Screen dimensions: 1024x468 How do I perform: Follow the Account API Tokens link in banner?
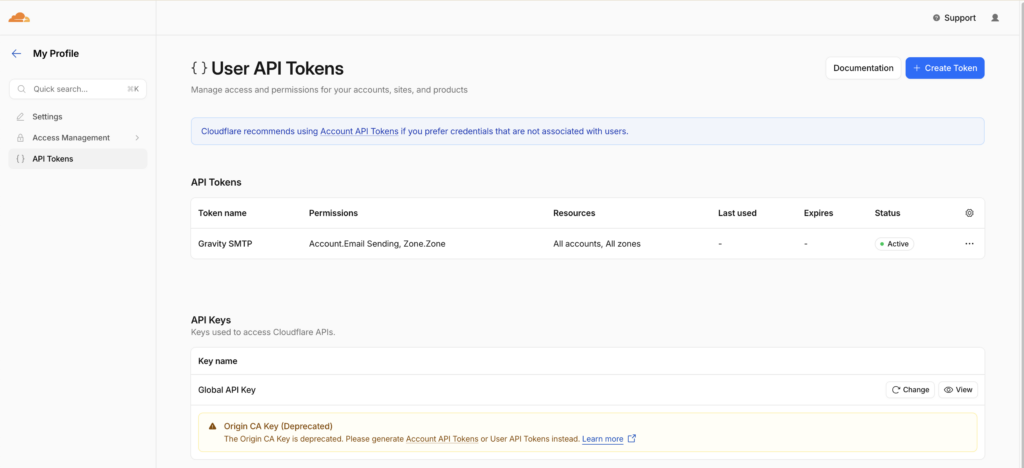pyautogui.click(x=359, y=131)
